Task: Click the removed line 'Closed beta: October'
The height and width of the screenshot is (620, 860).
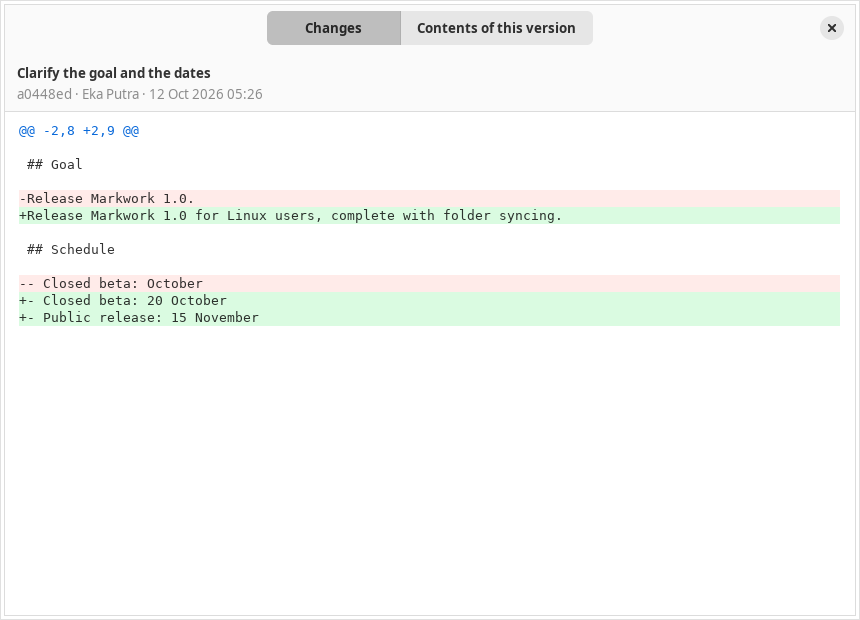Action: click(x=429, y=284)
